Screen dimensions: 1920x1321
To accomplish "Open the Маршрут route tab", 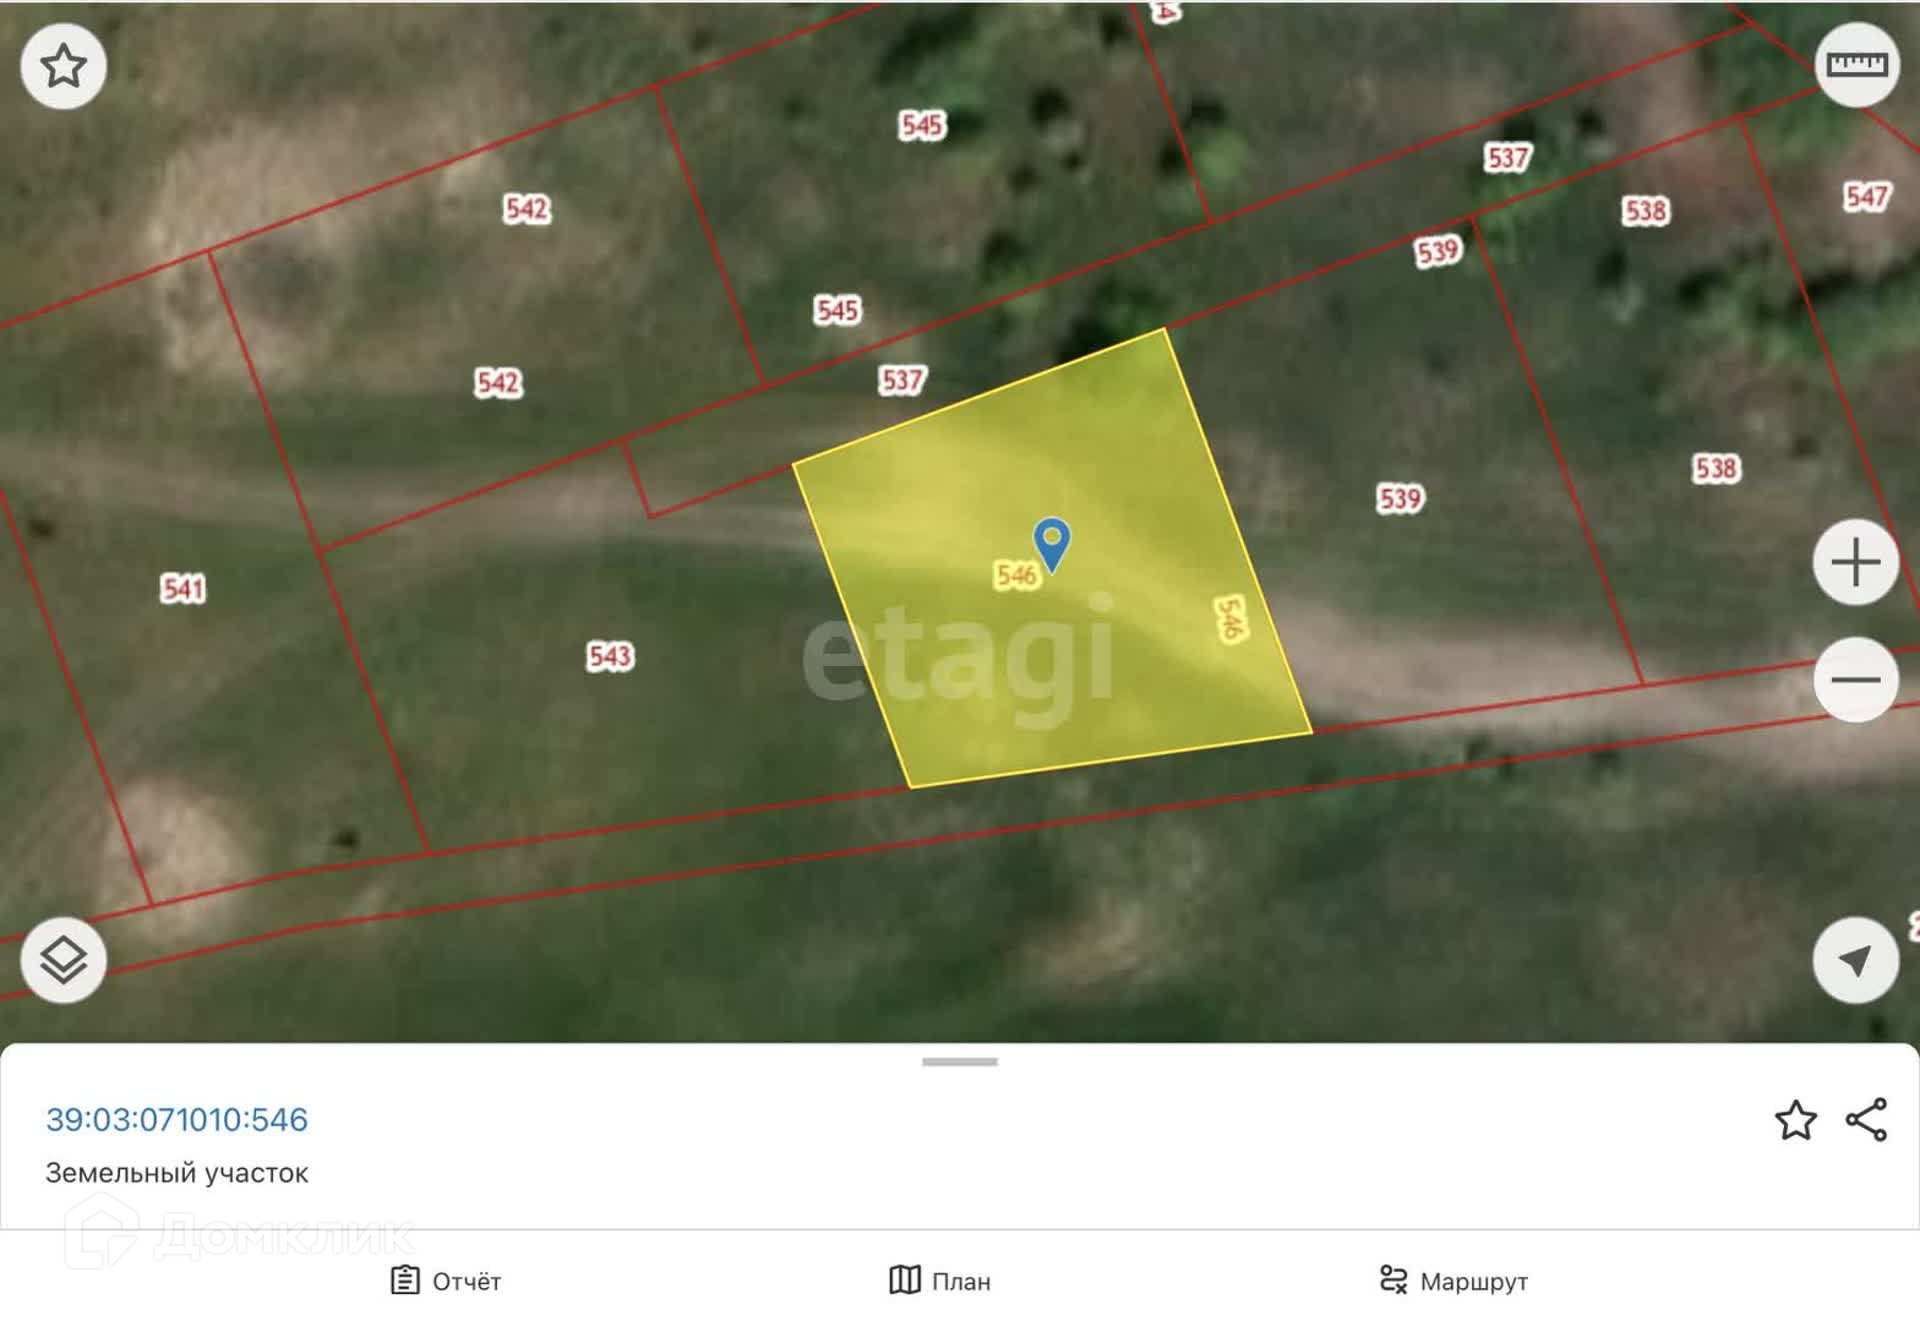I will click(x=1454, y=1281).
